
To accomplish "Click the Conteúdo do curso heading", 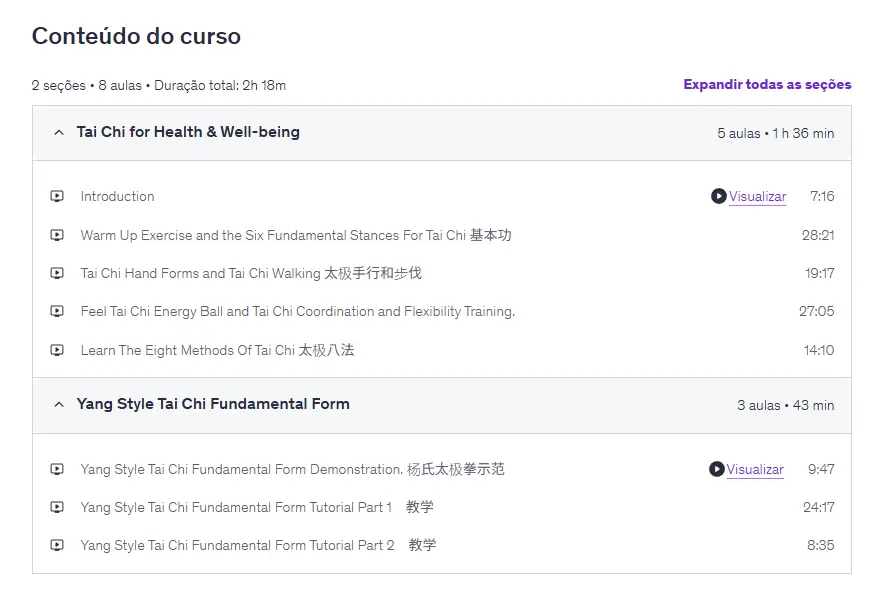I will (136, 36).
